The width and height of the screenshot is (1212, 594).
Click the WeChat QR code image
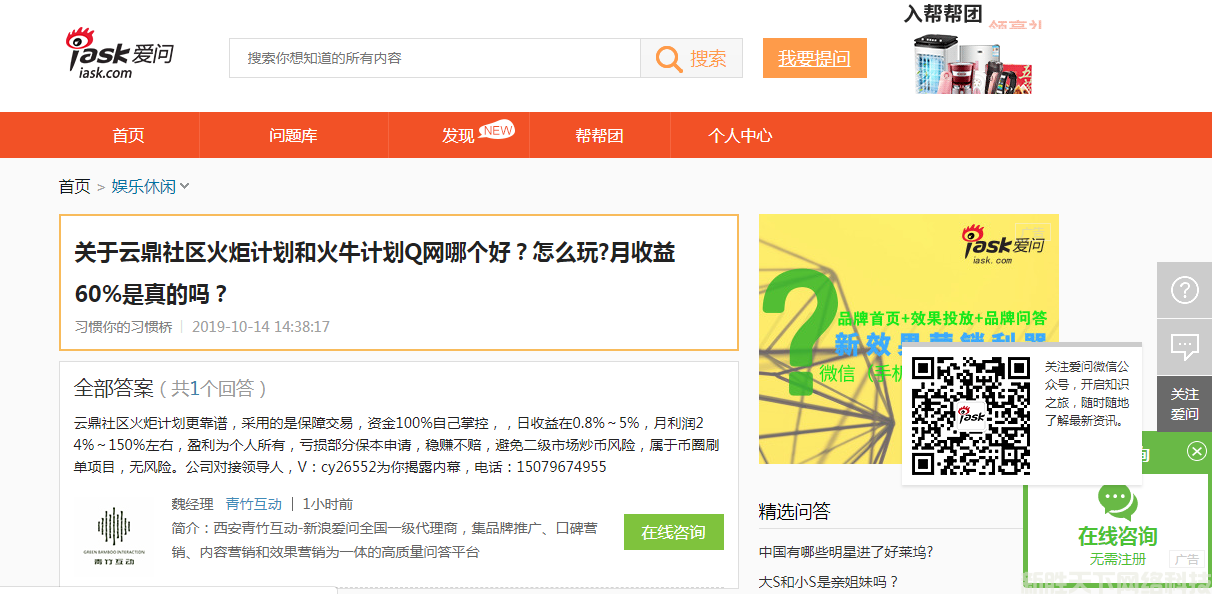[971, 415]
